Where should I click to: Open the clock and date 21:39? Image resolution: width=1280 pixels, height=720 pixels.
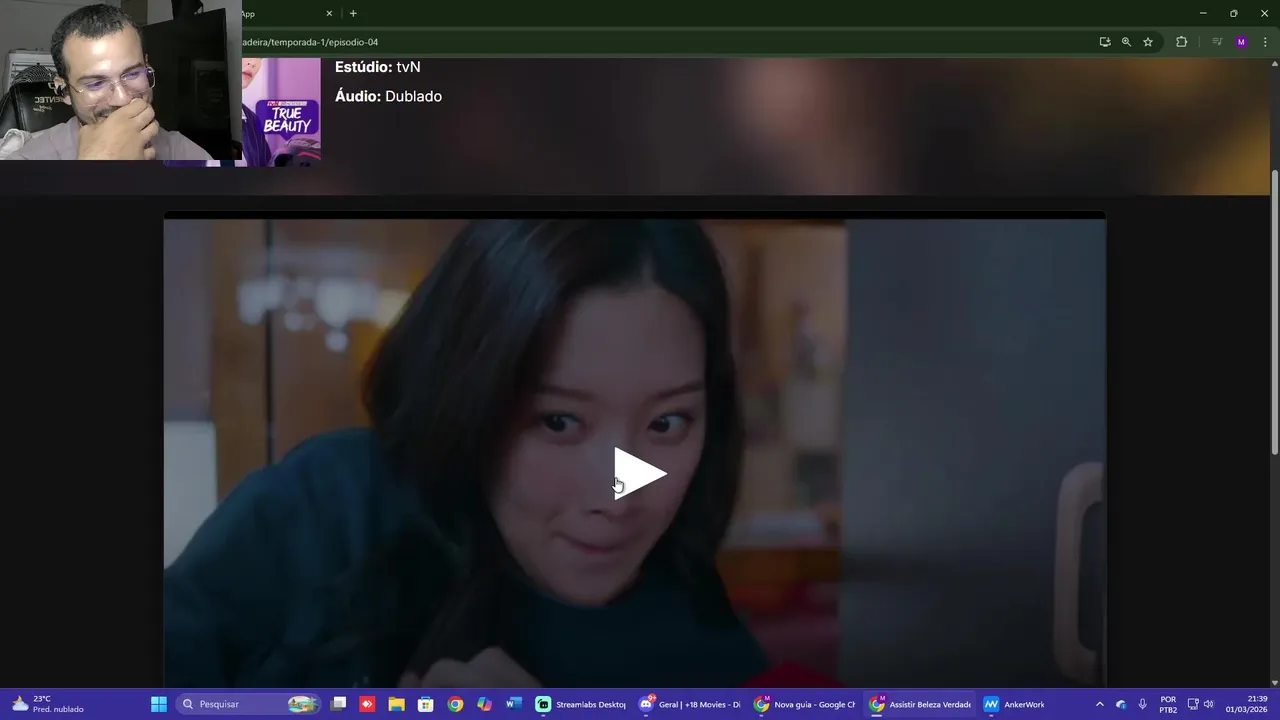1247,704
